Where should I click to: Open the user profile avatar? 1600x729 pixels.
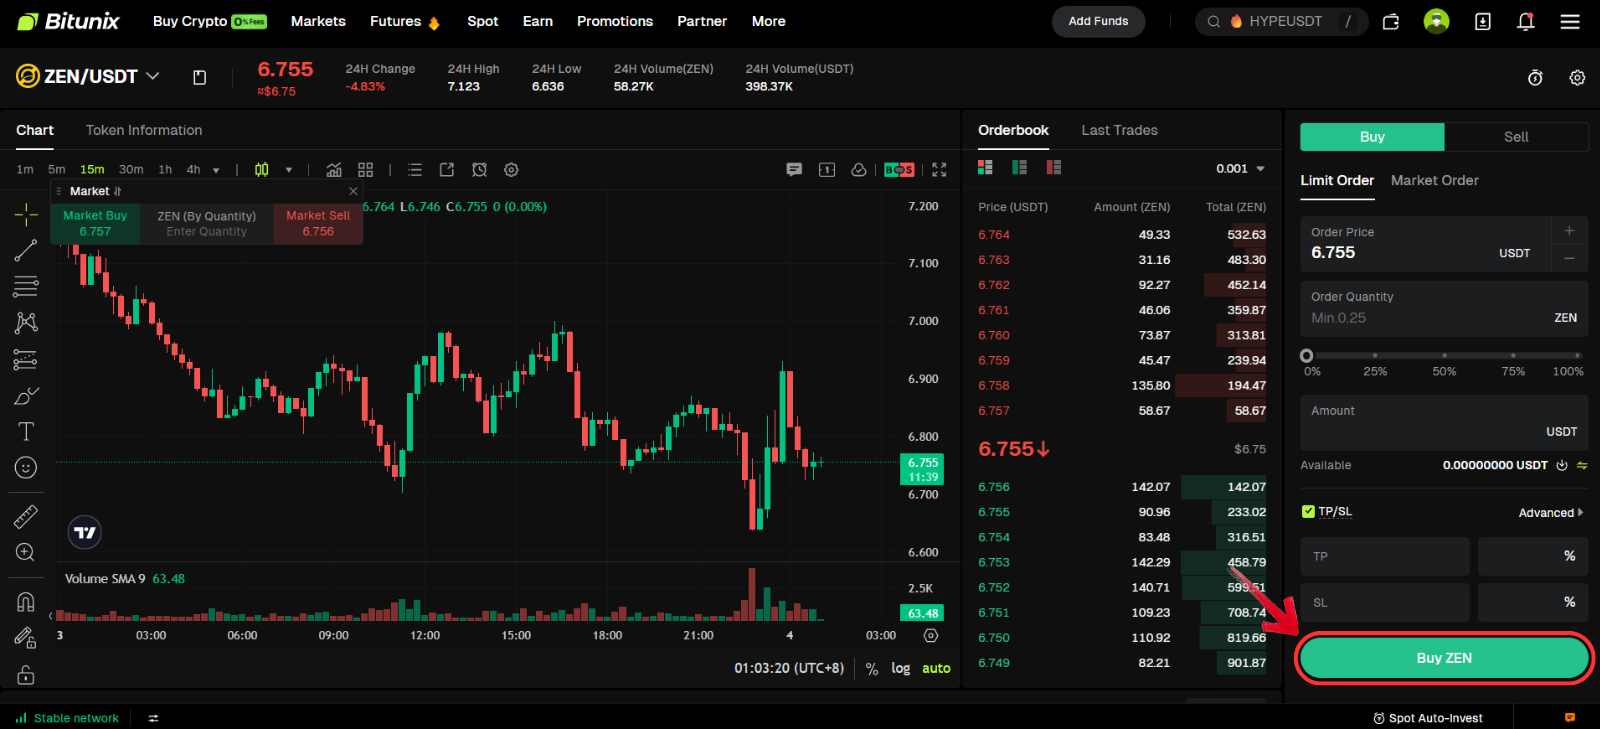point(1436,21)
